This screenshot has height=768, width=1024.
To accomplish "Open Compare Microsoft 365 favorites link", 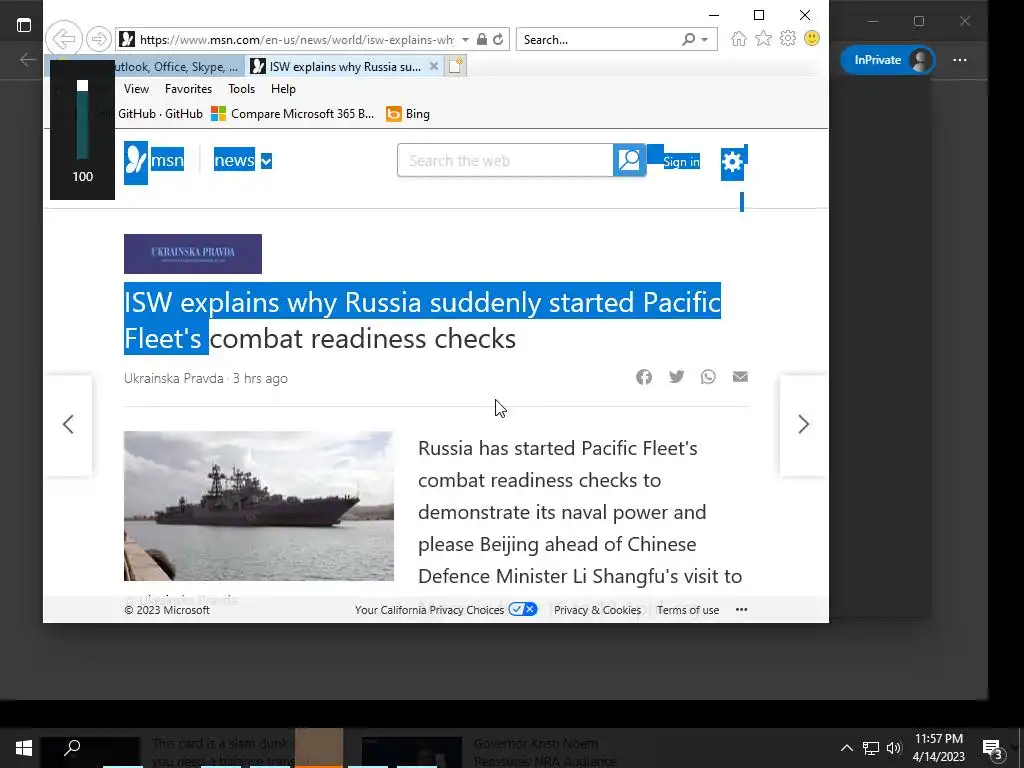I will click(293, 114).
